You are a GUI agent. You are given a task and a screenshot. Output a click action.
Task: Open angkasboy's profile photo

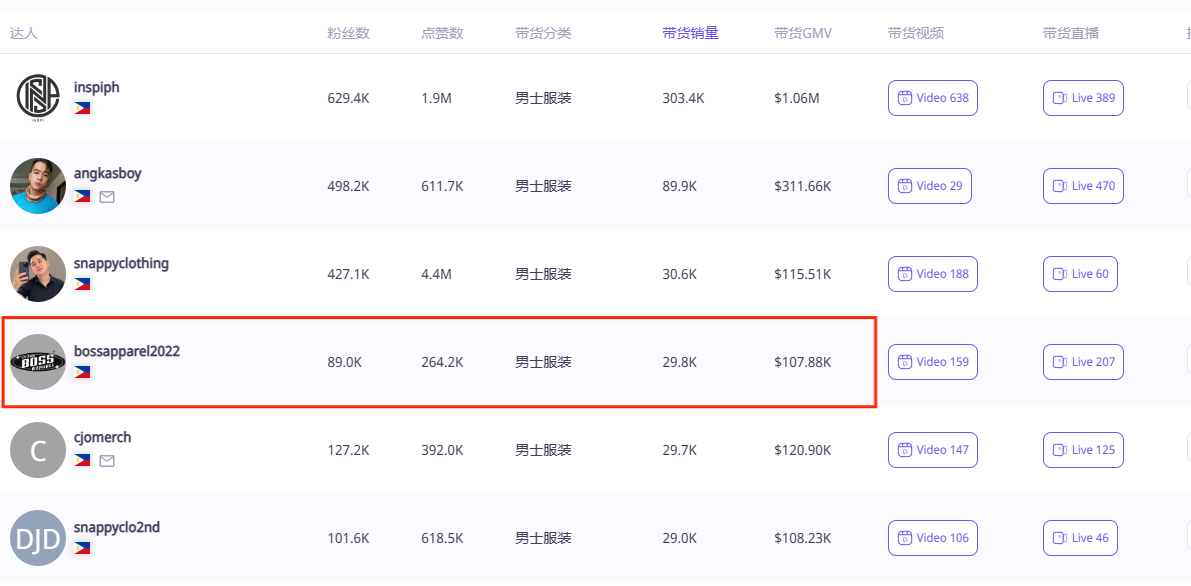(x=38, y=186)
